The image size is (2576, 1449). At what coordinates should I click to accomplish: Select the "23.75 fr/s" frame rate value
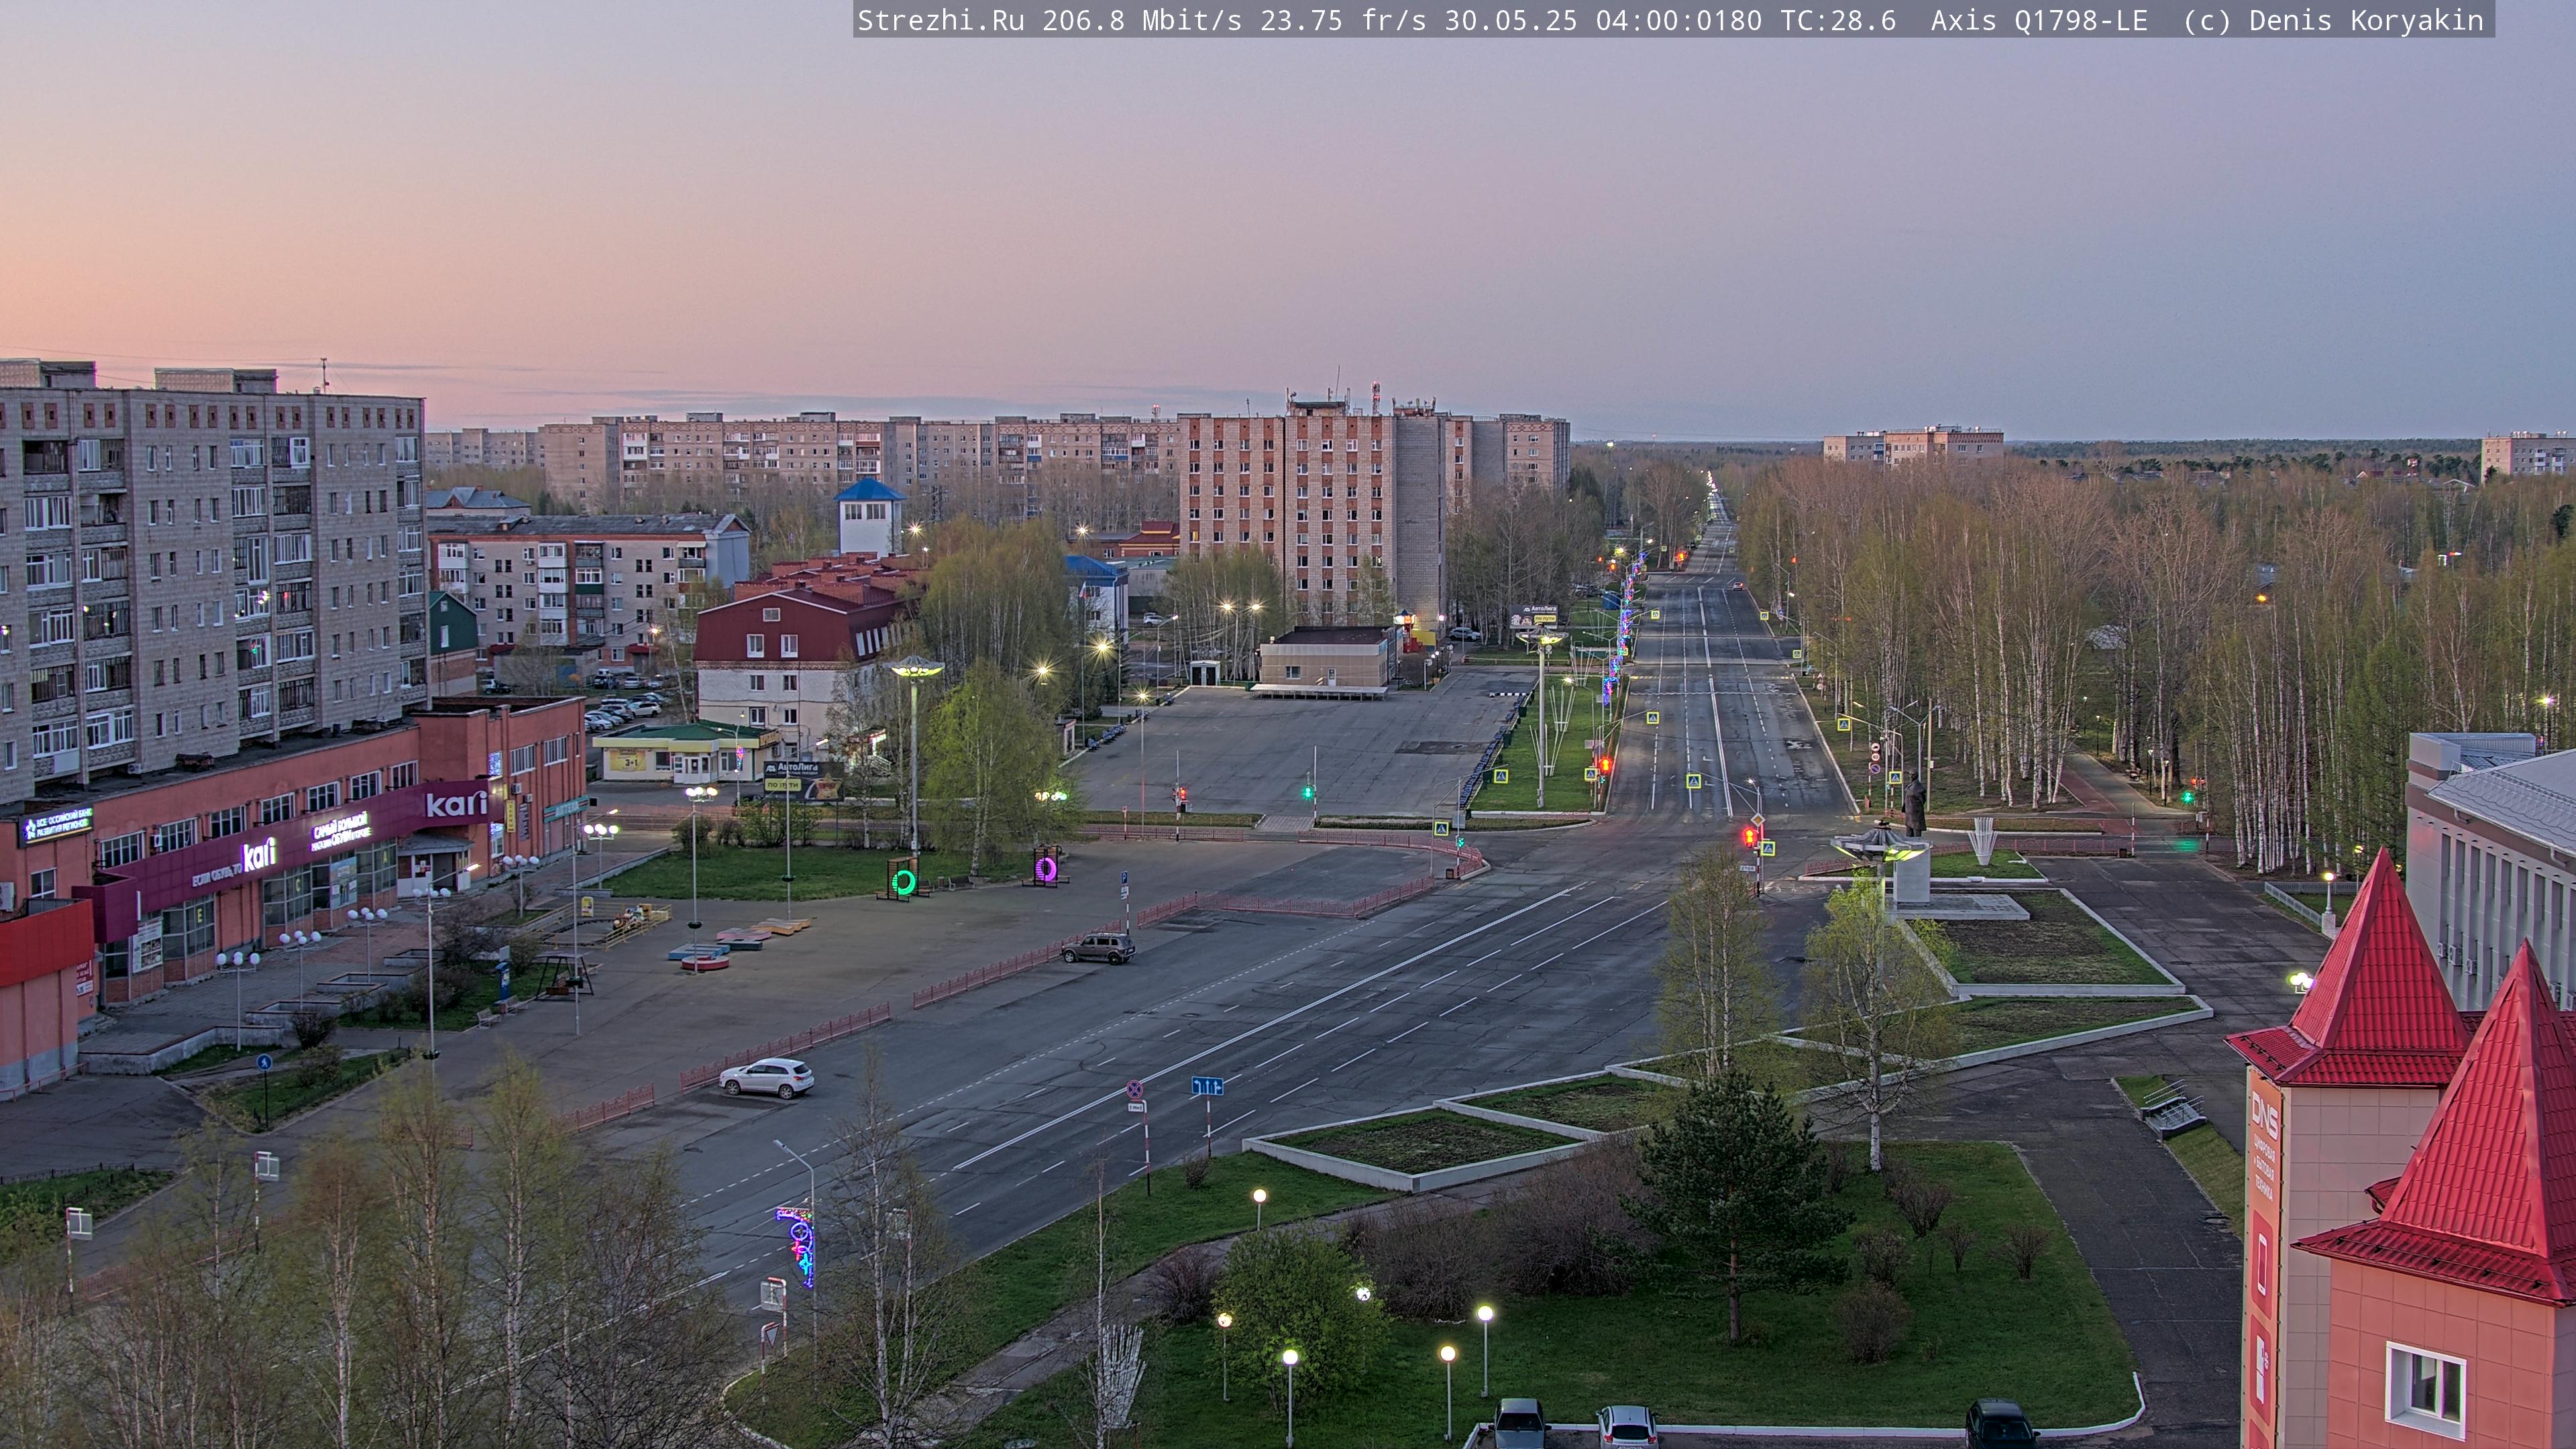(1343, 21)
